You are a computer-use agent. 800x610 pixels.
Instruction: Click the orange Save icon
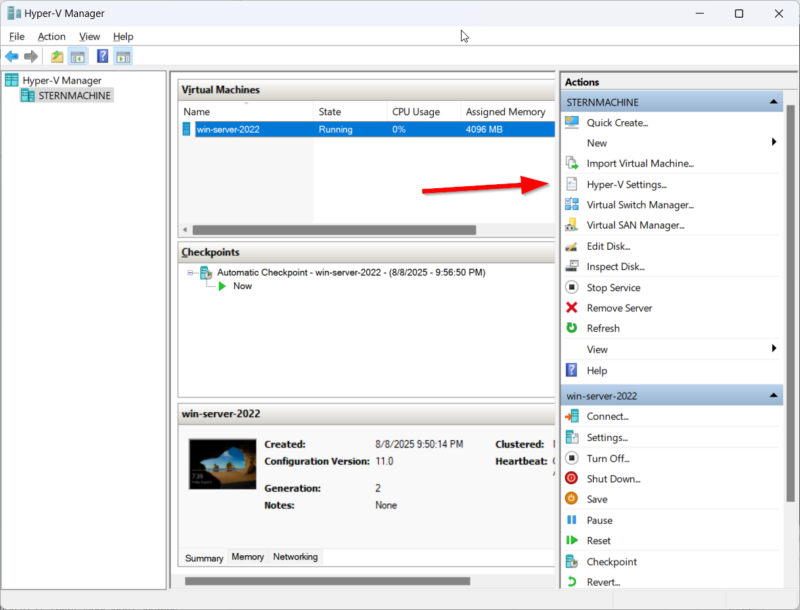coord(572,499)
